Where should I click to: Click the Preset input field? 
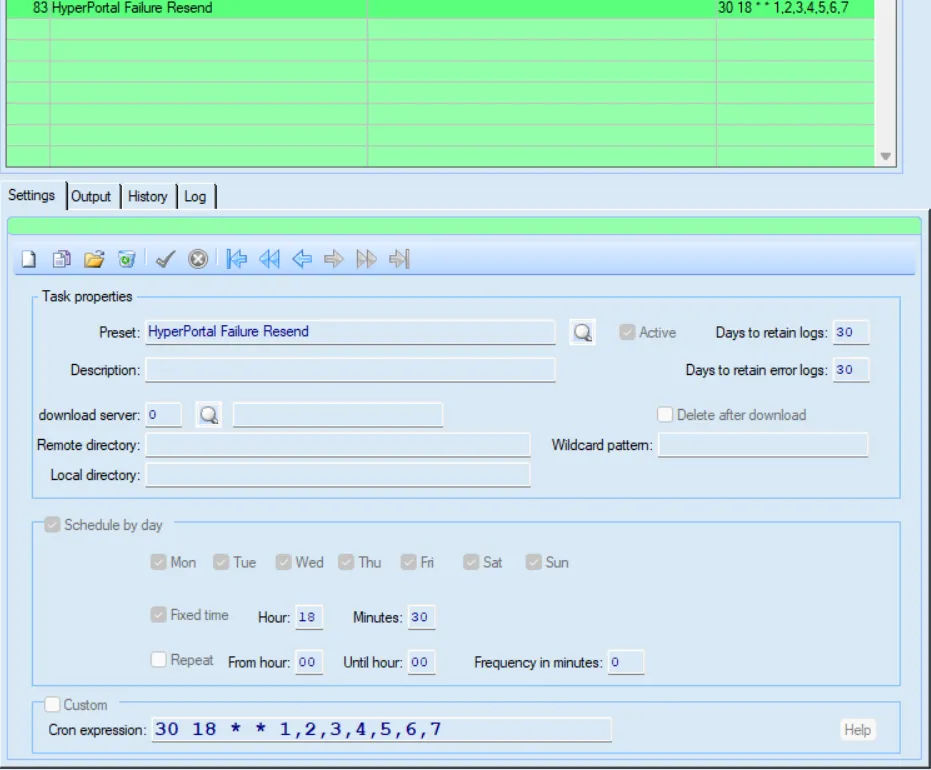pyautogui.click(x=350, y=332)
